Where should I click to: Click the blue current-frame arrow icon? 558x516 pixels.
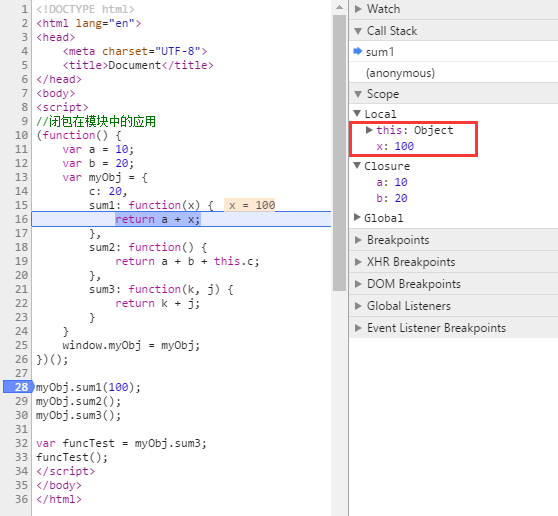(358, 52)
